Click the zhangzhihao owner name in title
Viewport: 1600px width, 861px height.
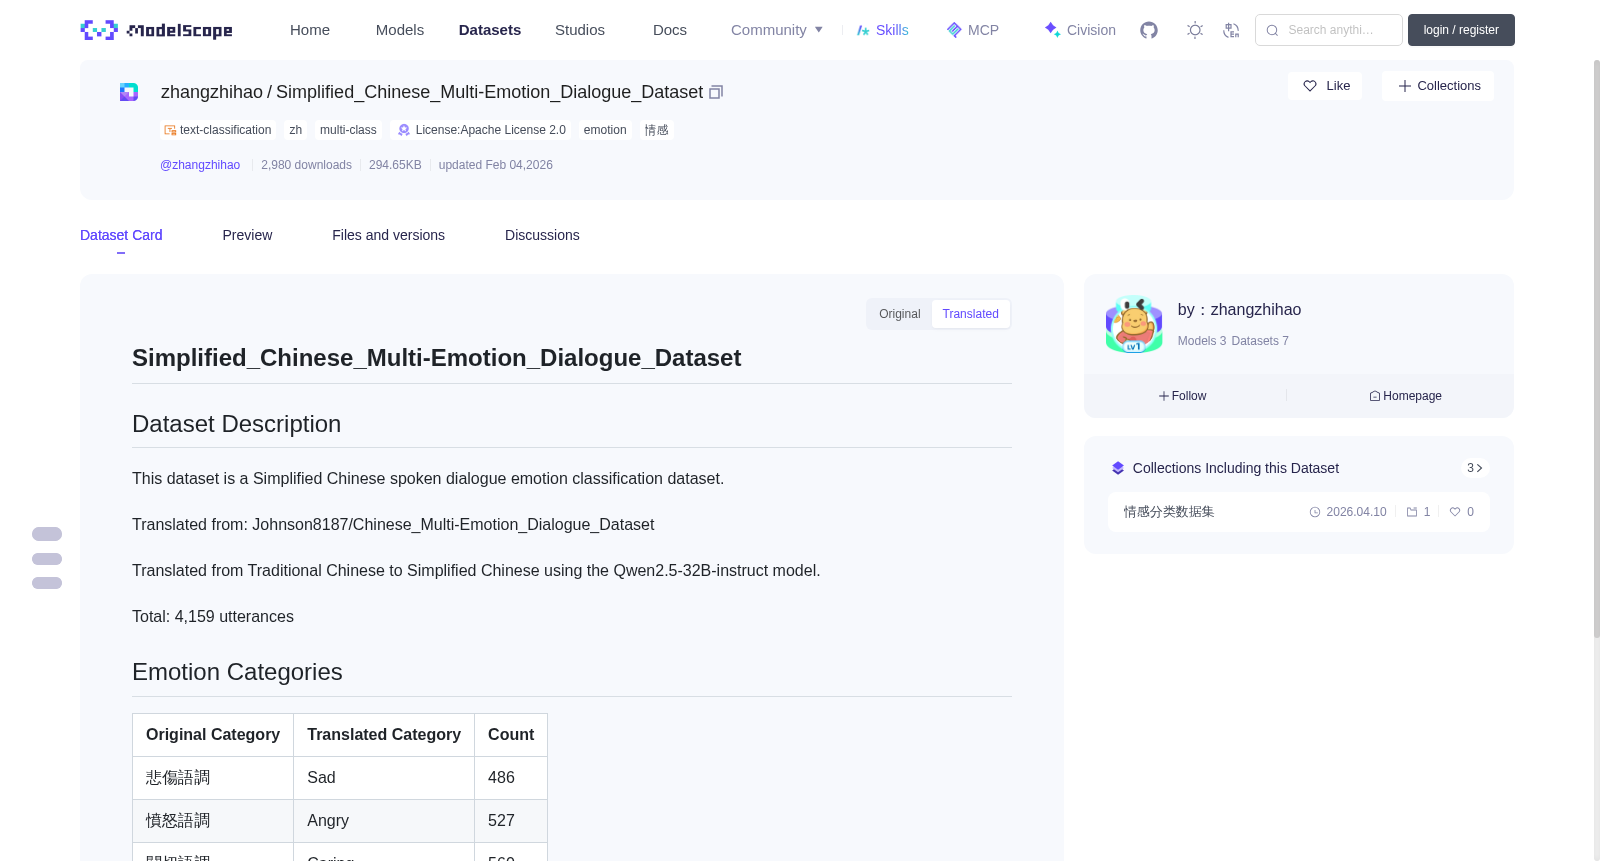[212, 92]
